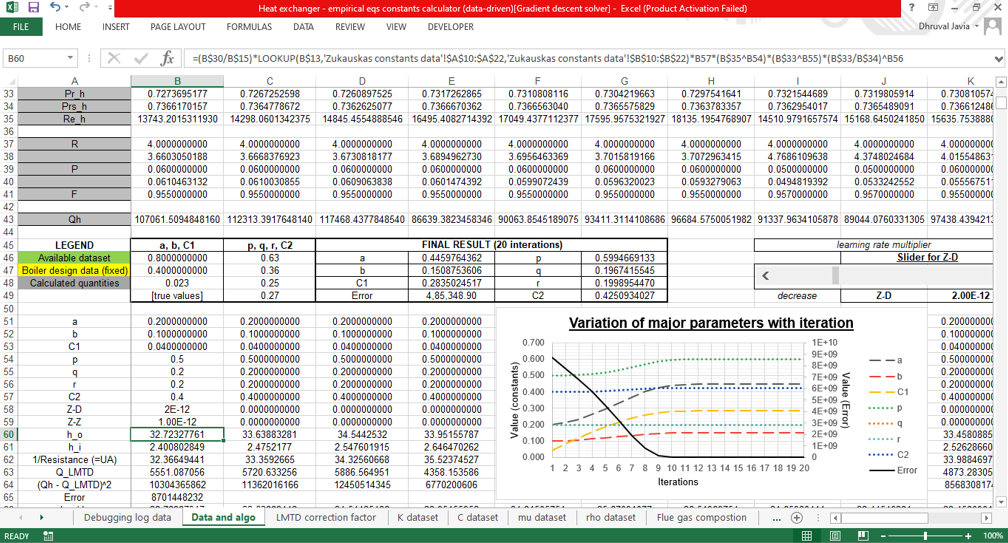Select column B header
Screen dimensions: 1008x543
177,81
